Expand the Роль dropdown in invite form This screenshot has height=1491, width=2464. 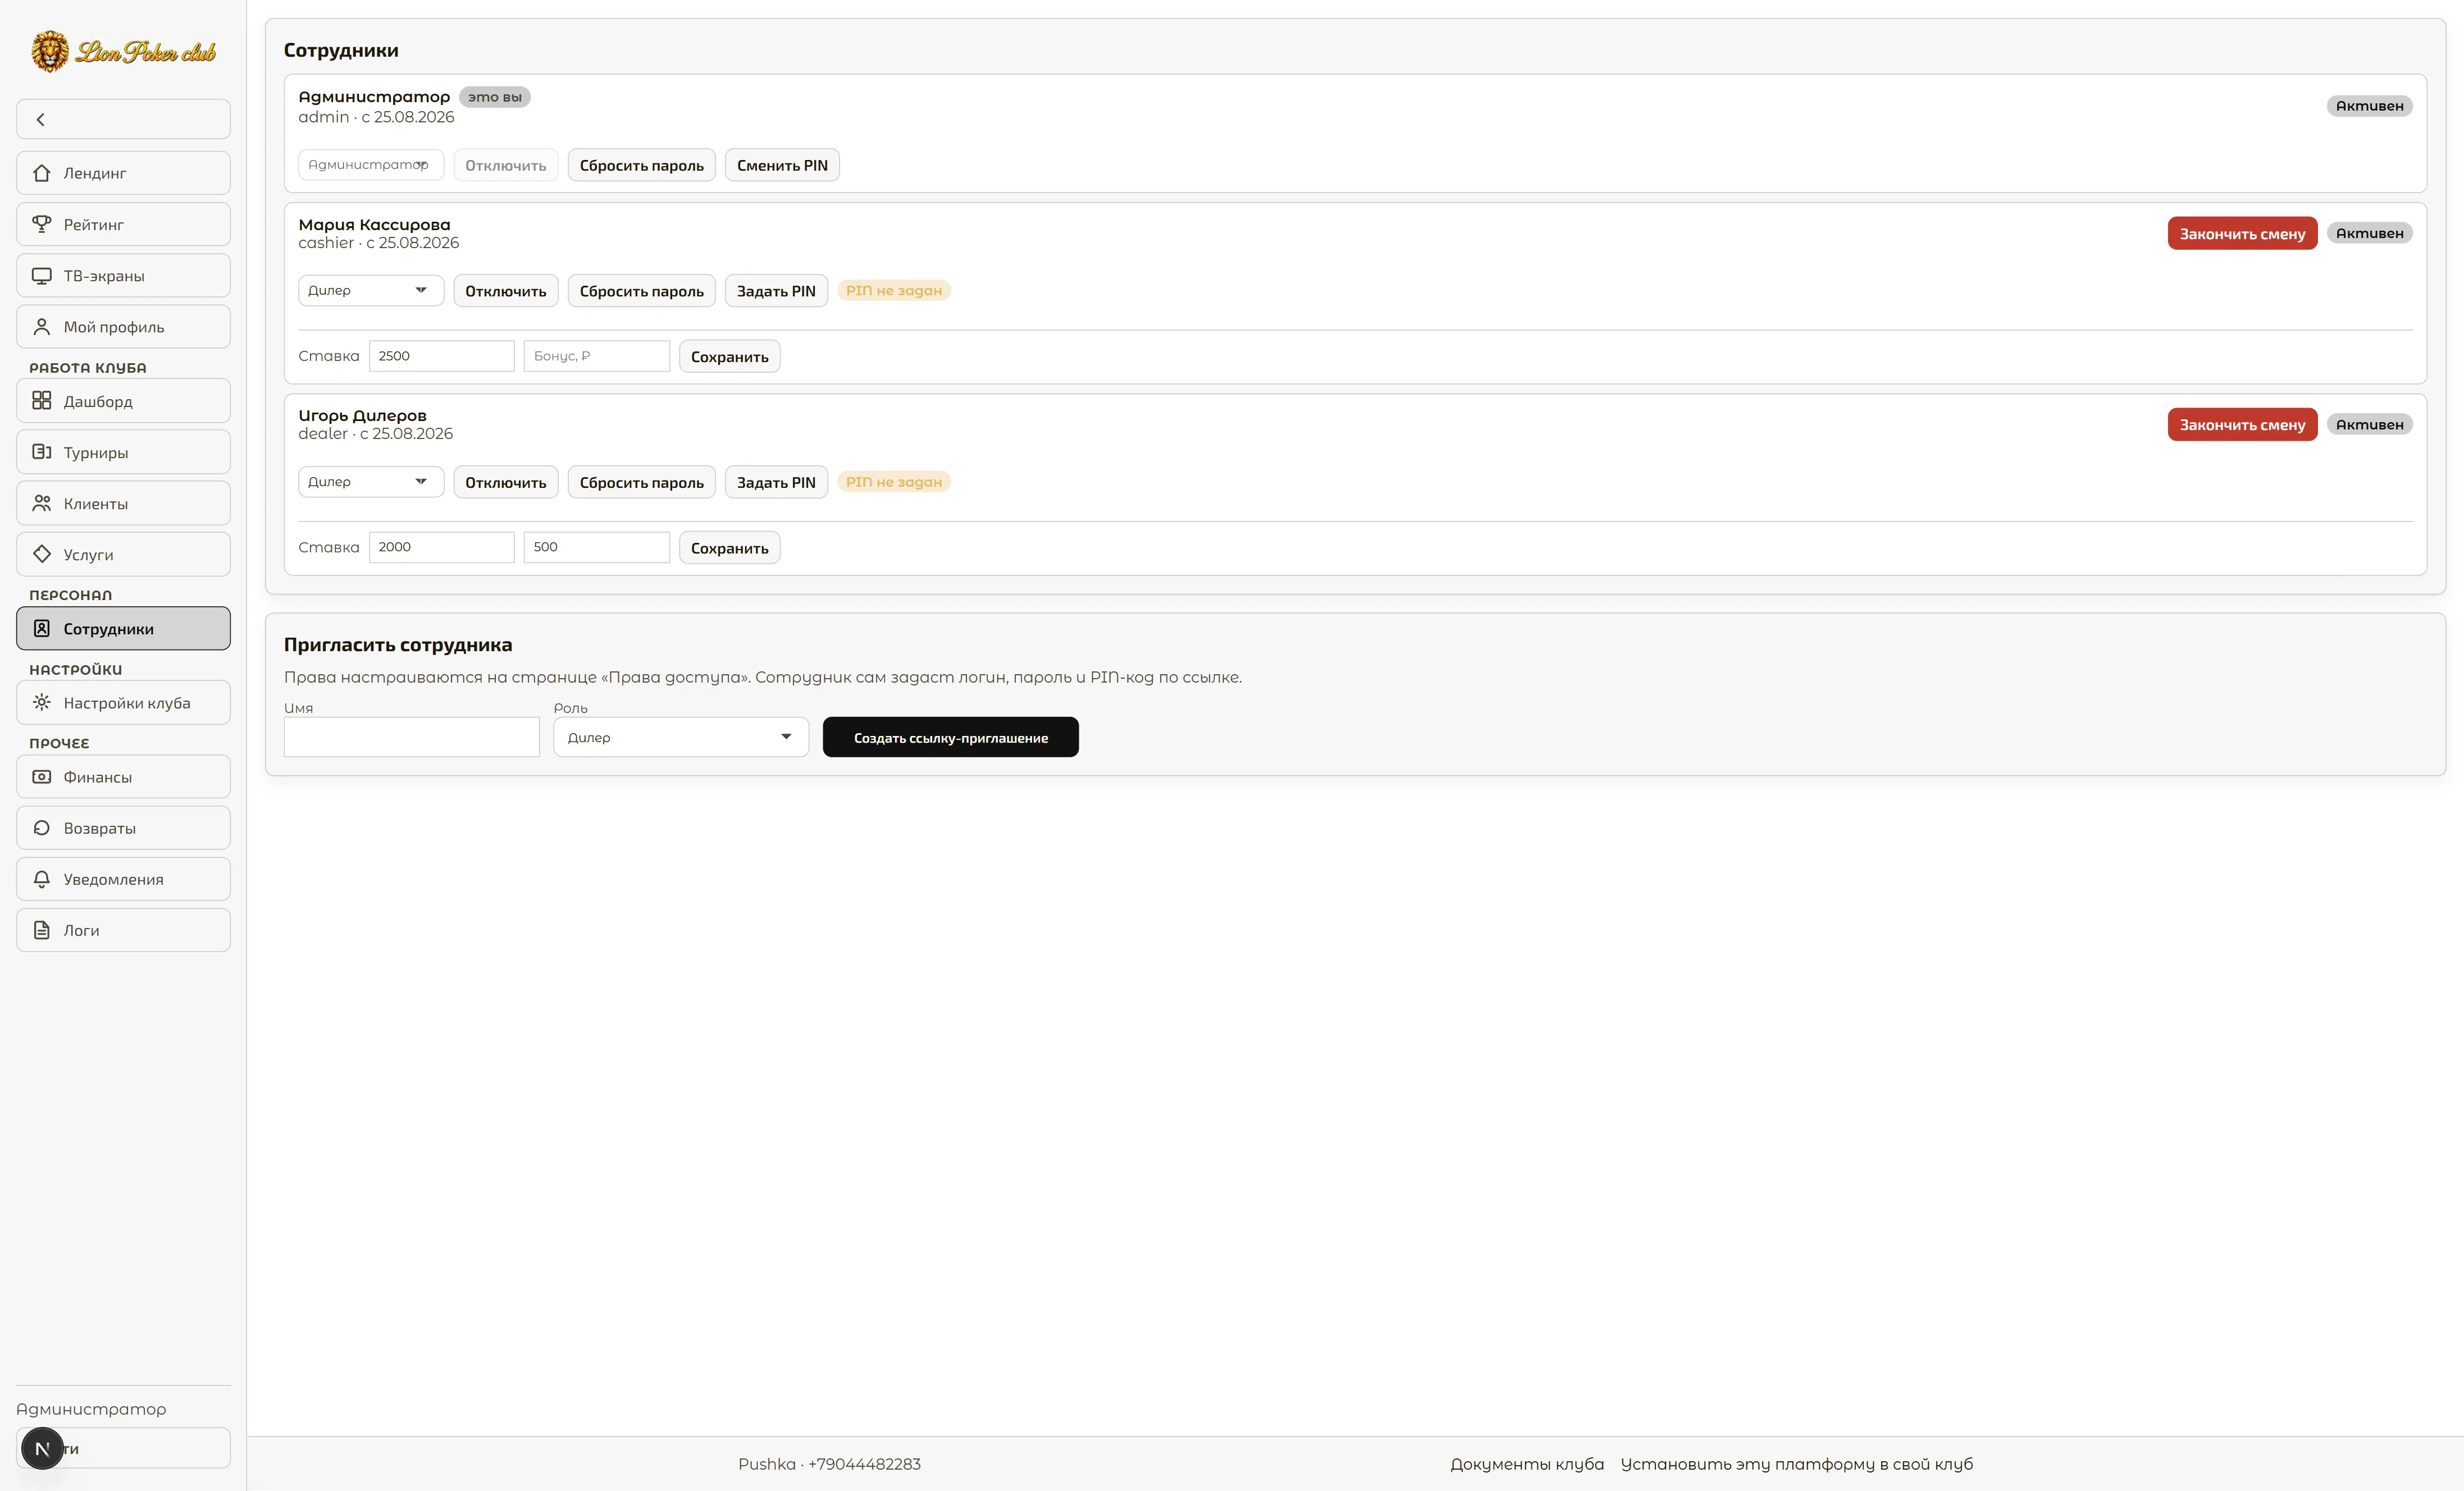pos(681,737)
